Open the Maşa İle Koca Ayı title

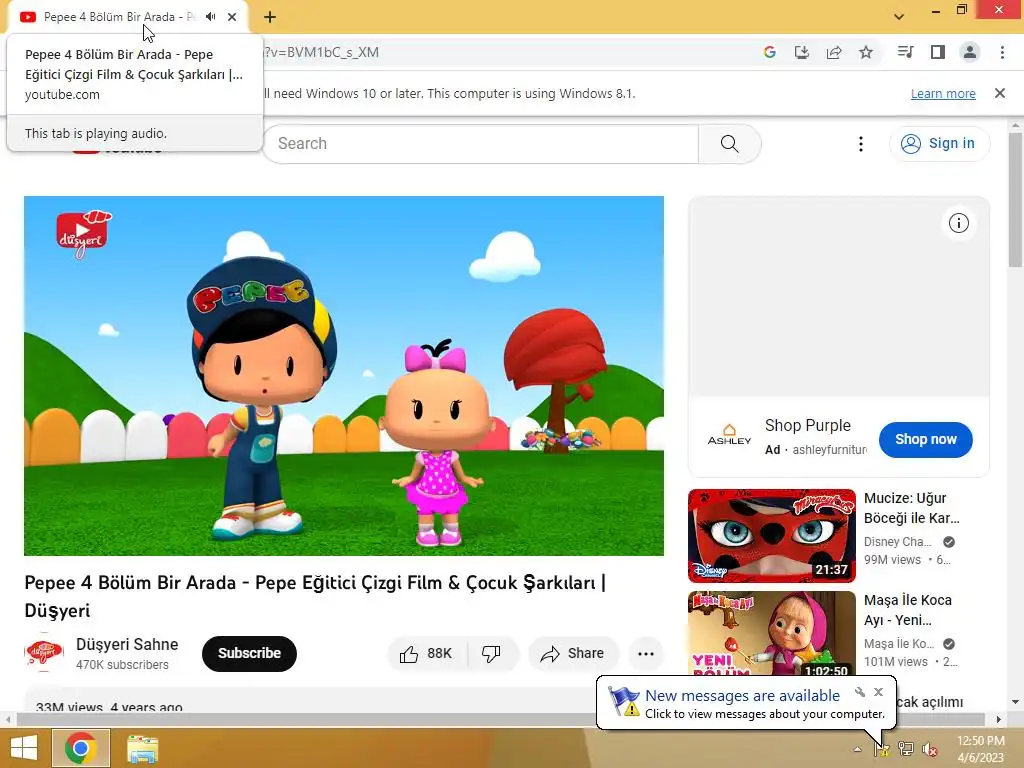coord(908,610)
